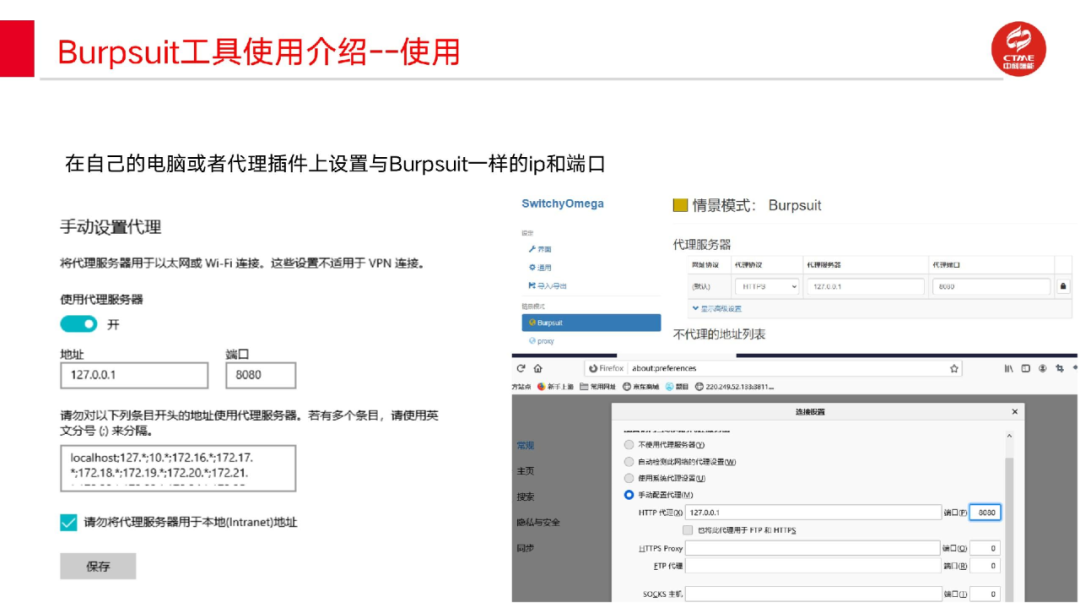Screen dimensions: 1080x608
Task: Open the 代理协议 HTTPS dropdown
Action: tap(767, 286)
